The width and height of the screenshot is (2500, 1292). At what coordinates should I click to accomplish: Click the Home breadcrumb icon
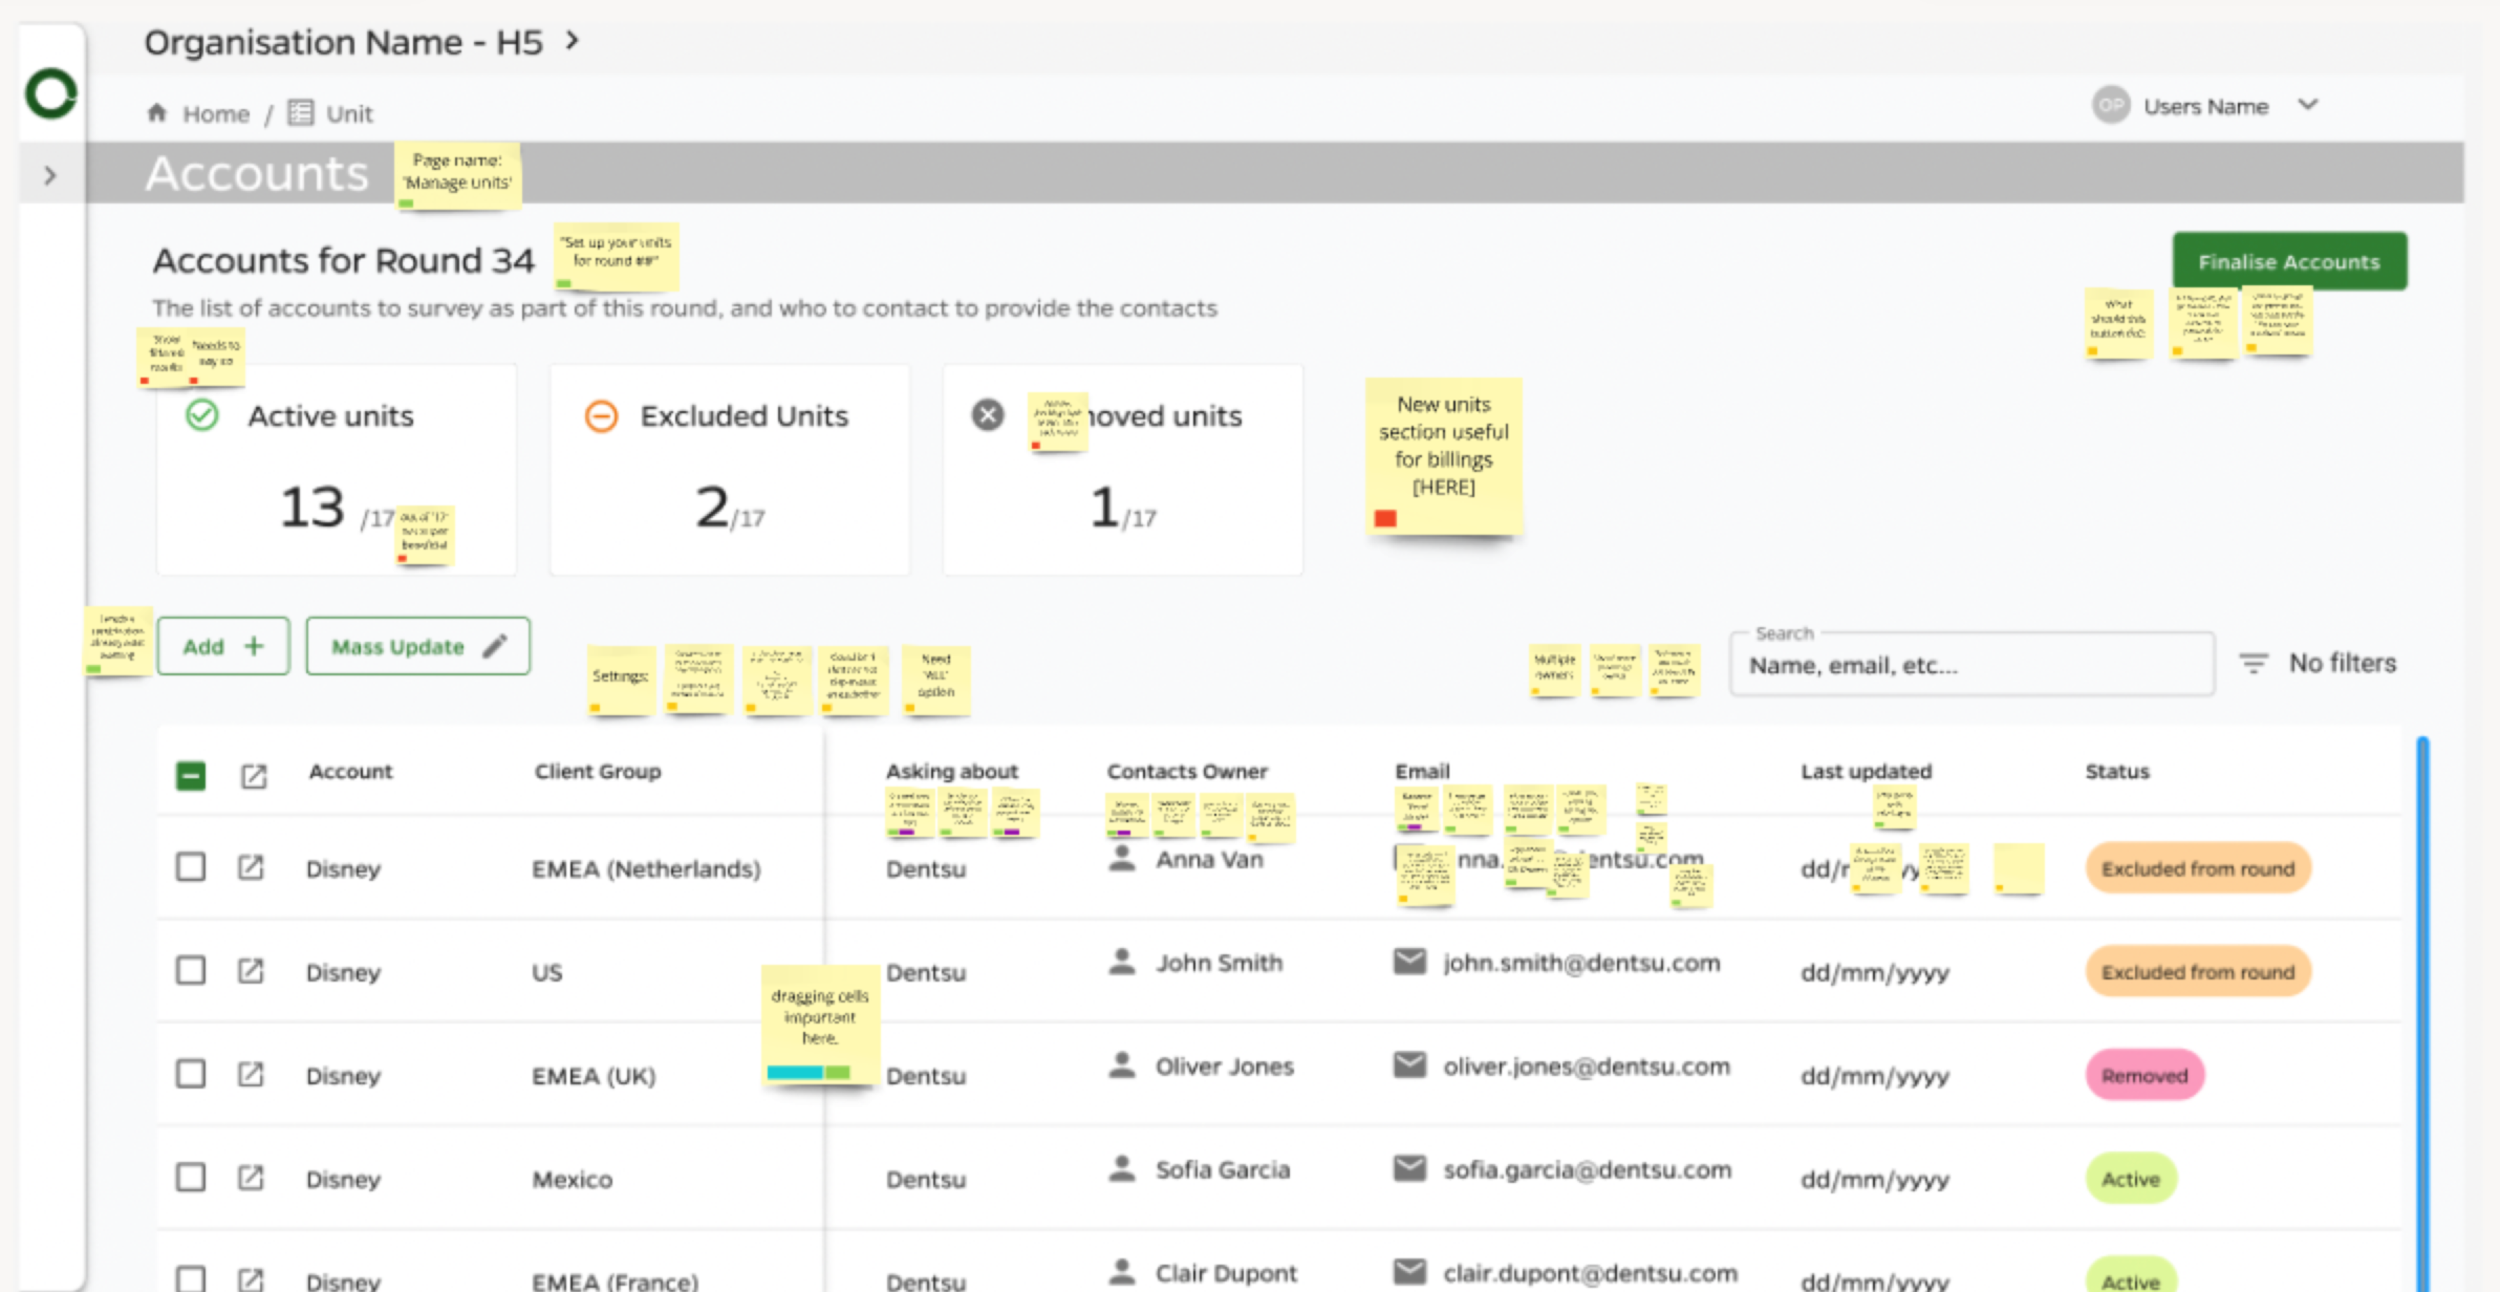click(x=157, y=113)
